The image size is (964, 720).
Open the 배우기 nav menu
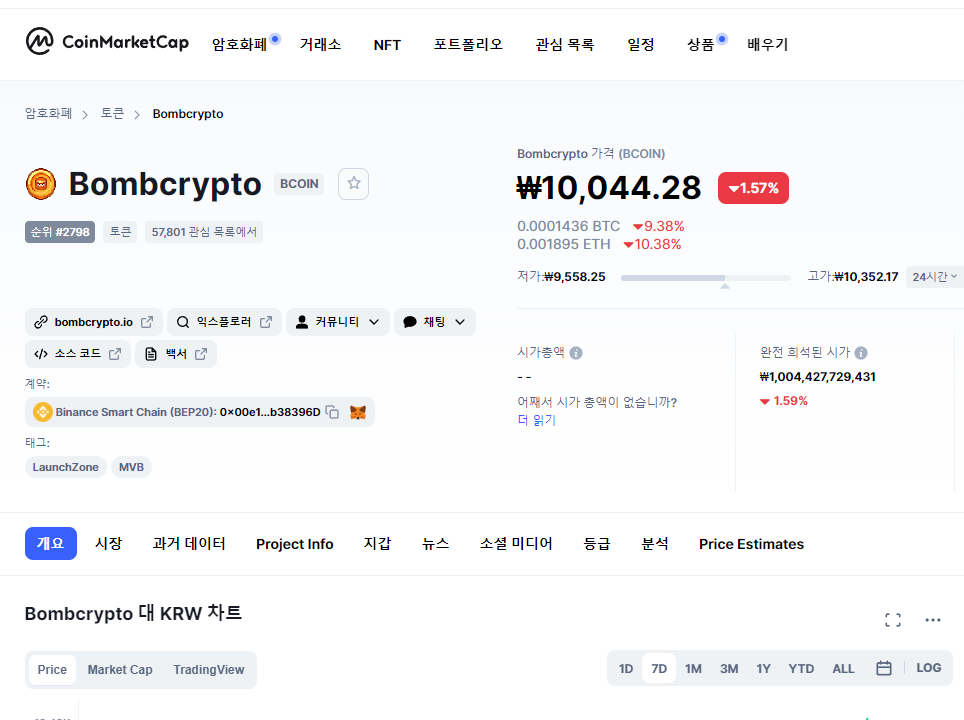pyautogui.click(x=767, y=45)
